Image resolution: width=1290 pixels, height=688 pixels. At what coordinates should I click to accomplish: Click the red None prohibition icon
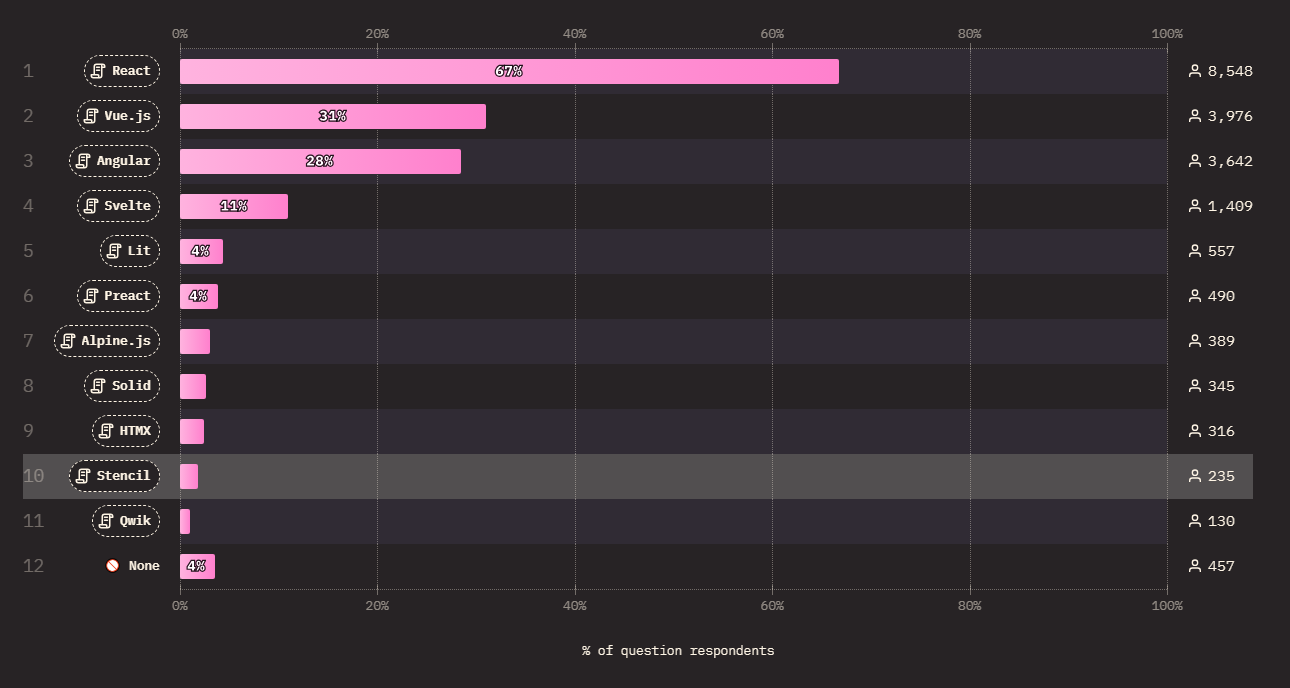pos(113,566)
